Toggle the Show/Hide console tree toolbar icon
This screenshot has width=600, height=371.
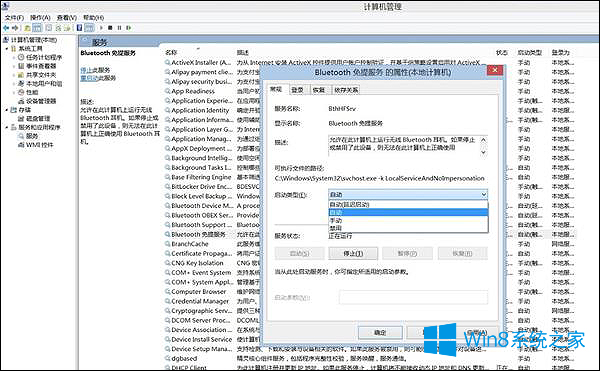click(37, 28)
